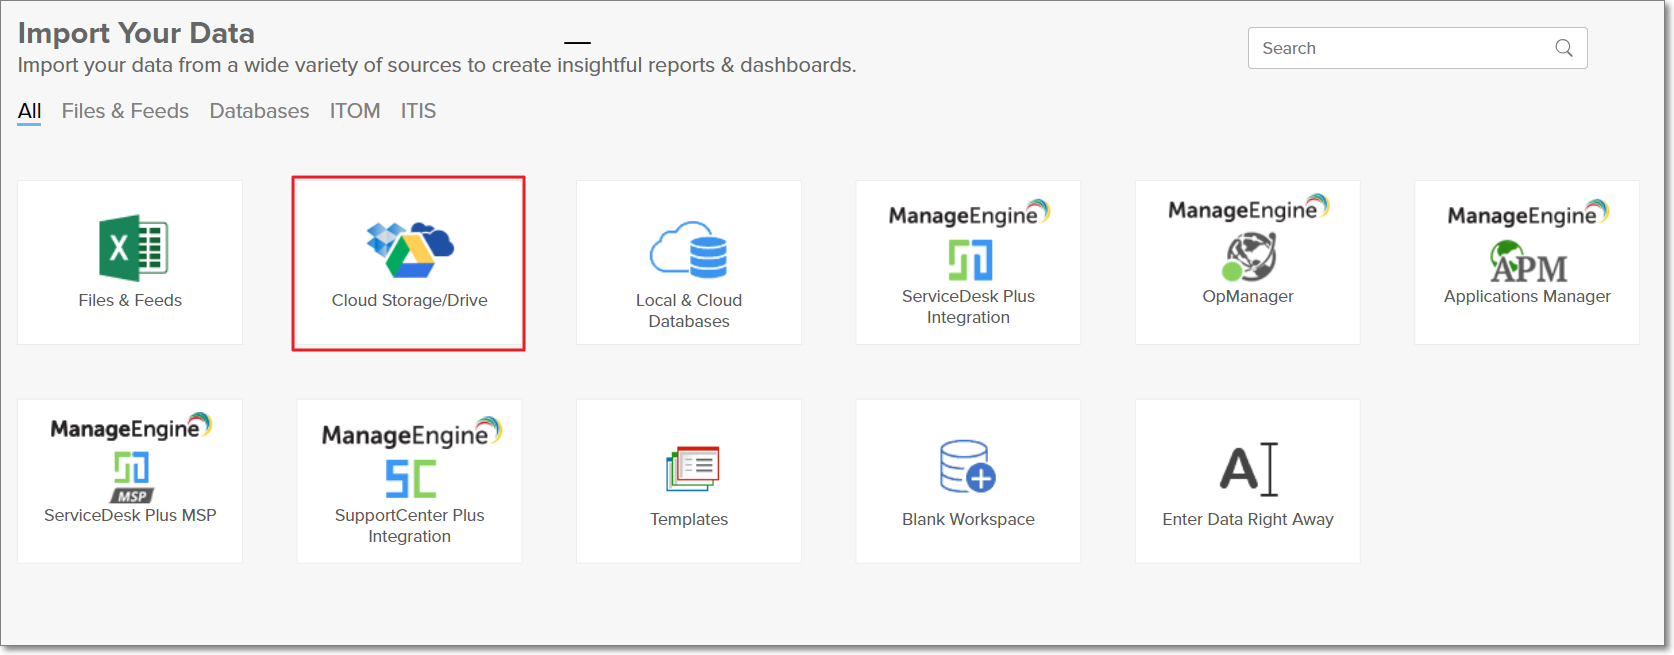Select the OpManager icon
Viewport: 1674px width, 655px height.
tap(1249, 256)
